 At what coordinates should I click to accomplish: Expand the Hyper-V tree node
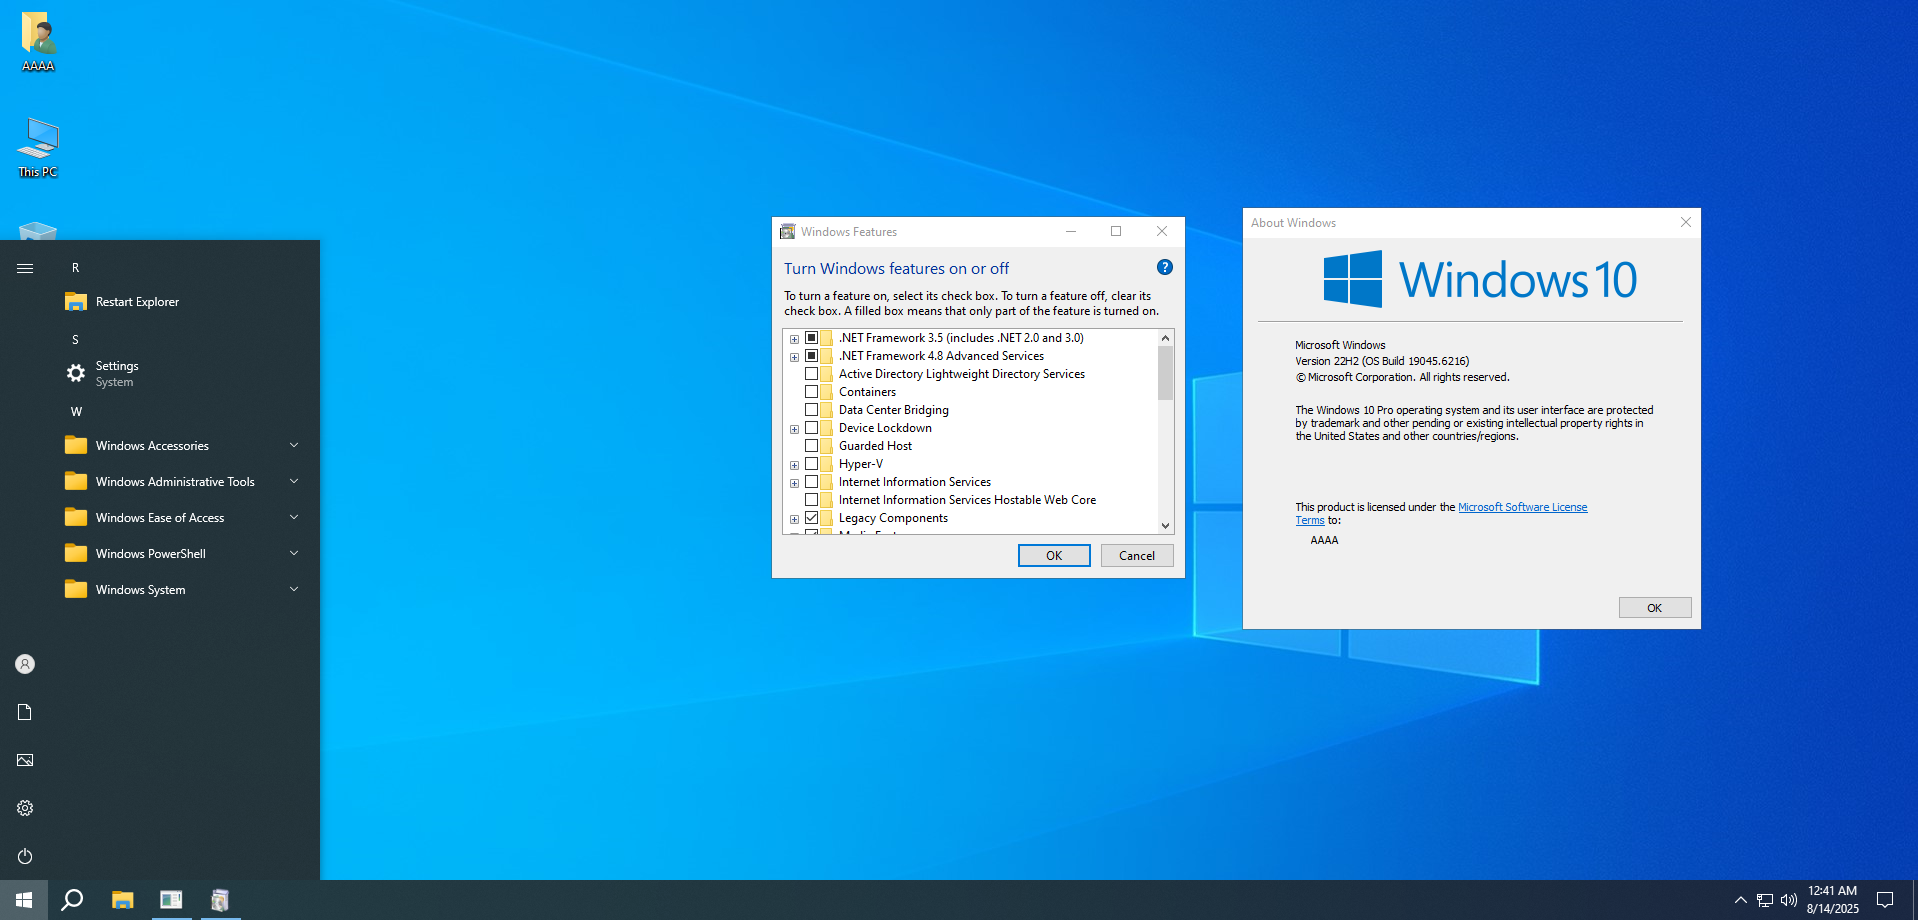(x=795, y=465)
